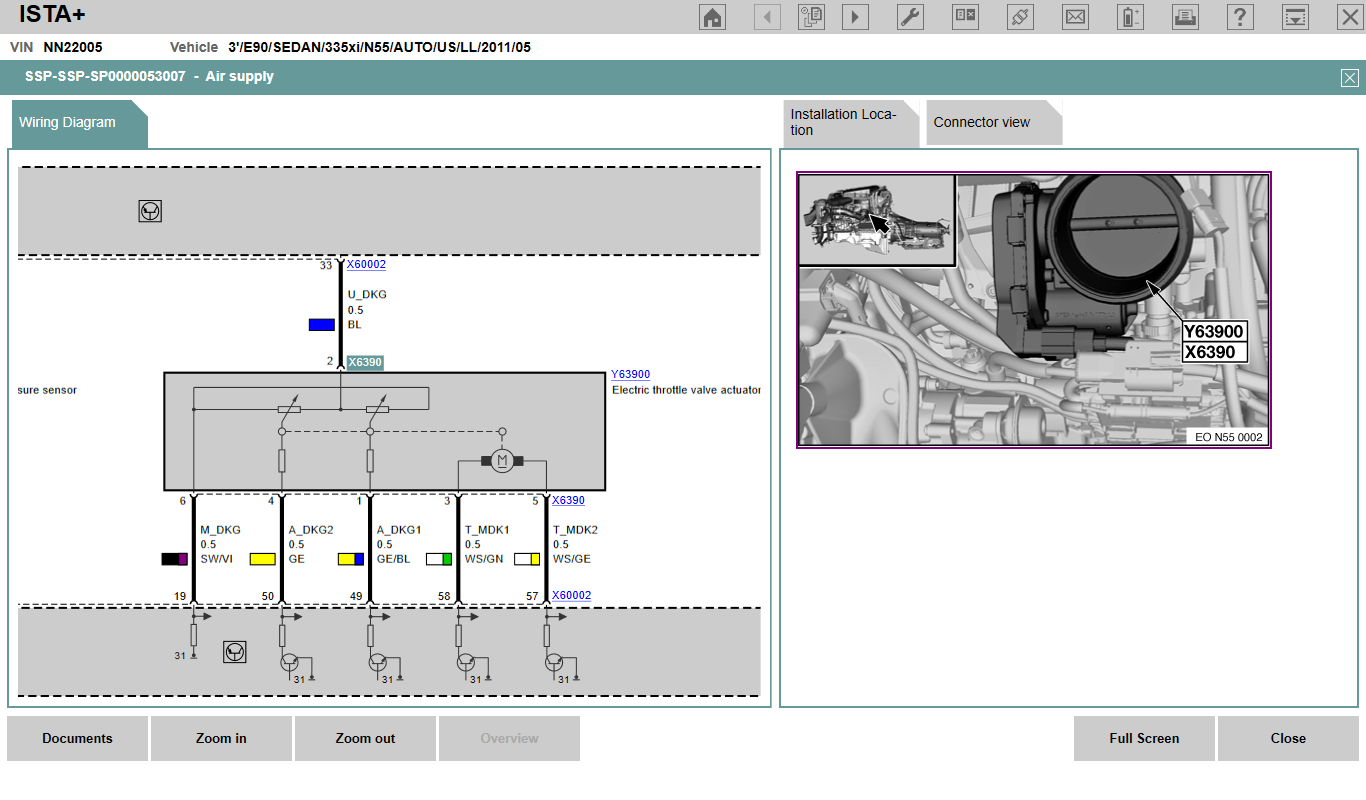
Task: Click the blue U_DKG wire color swatch
Action: (322, 325)
